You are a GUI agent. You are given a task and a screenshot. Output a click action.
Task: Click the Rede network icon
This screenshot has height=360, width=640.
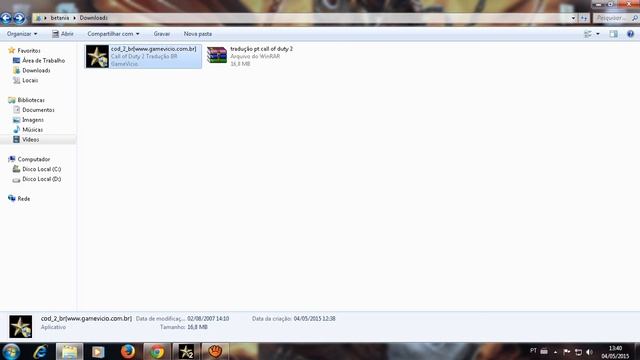(11, 198)
